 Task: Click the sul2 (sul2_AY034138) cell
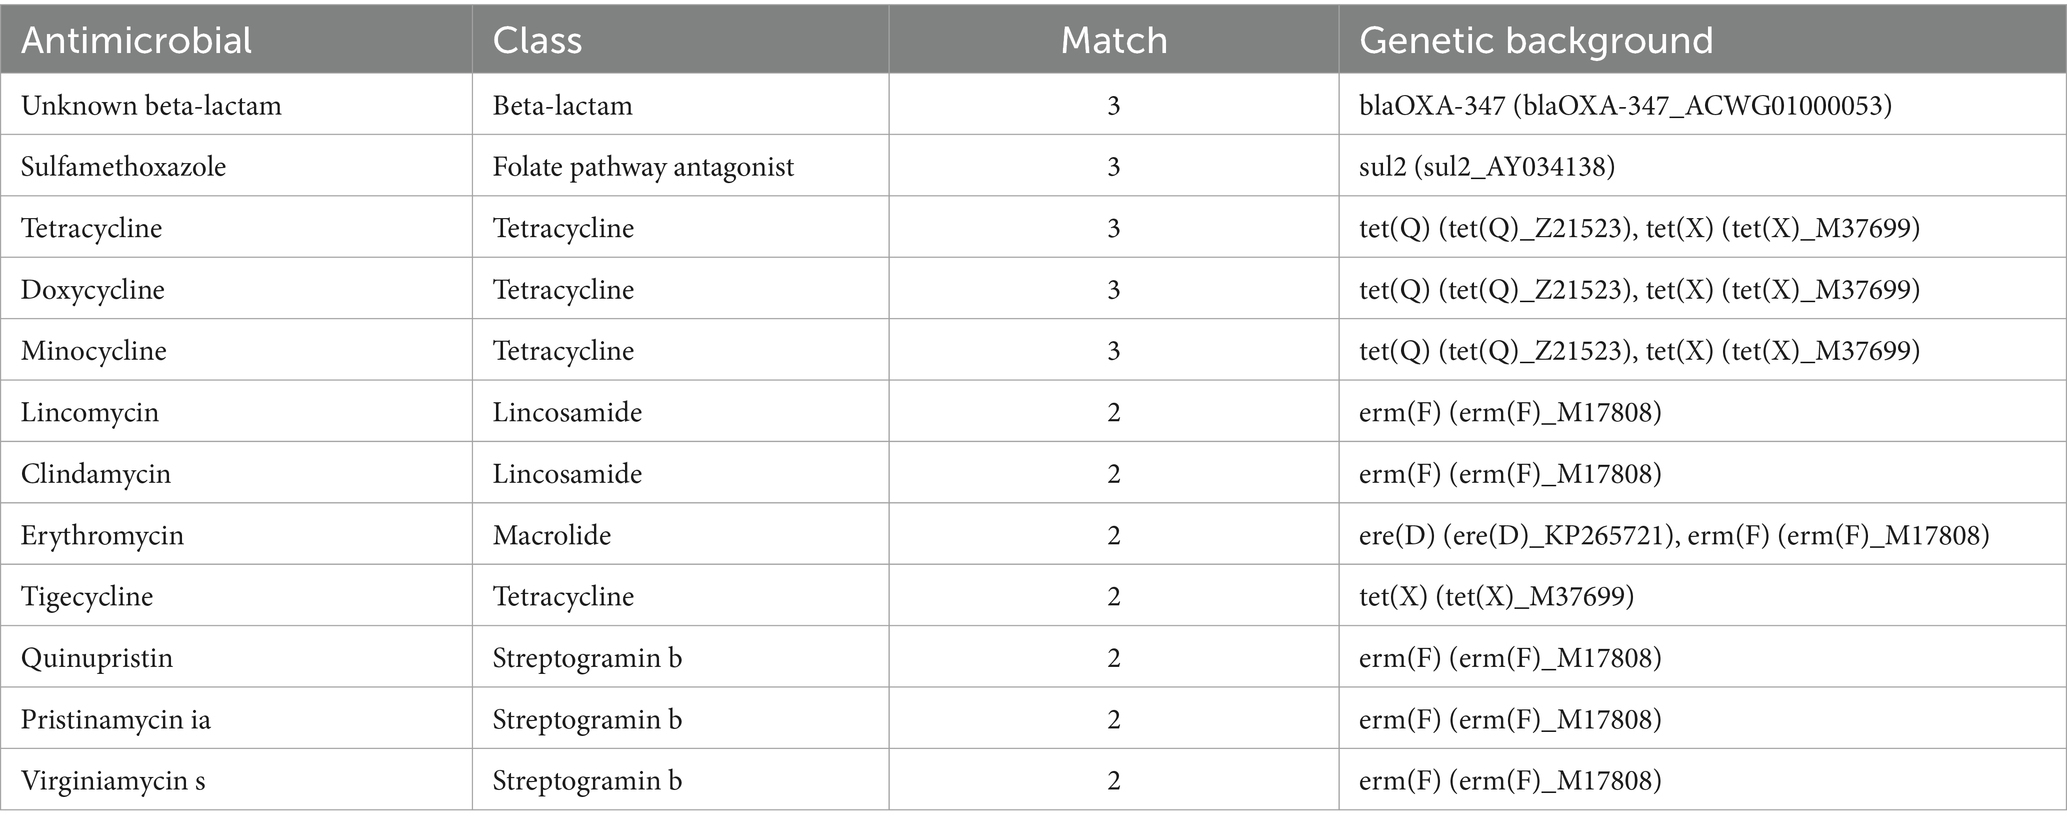coord(1487,166)
